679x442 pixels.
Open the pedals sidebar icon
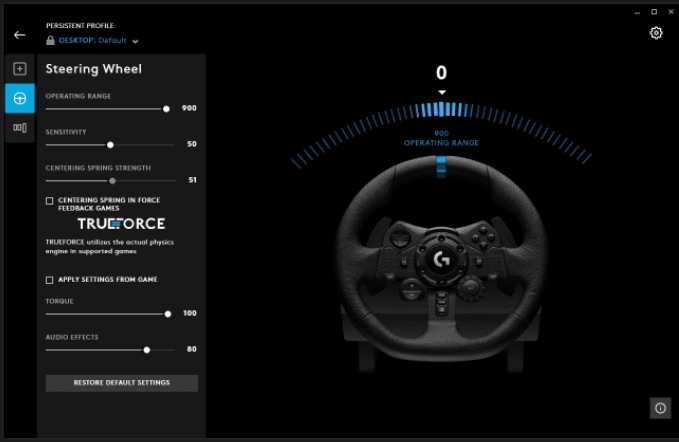point(19,128)
